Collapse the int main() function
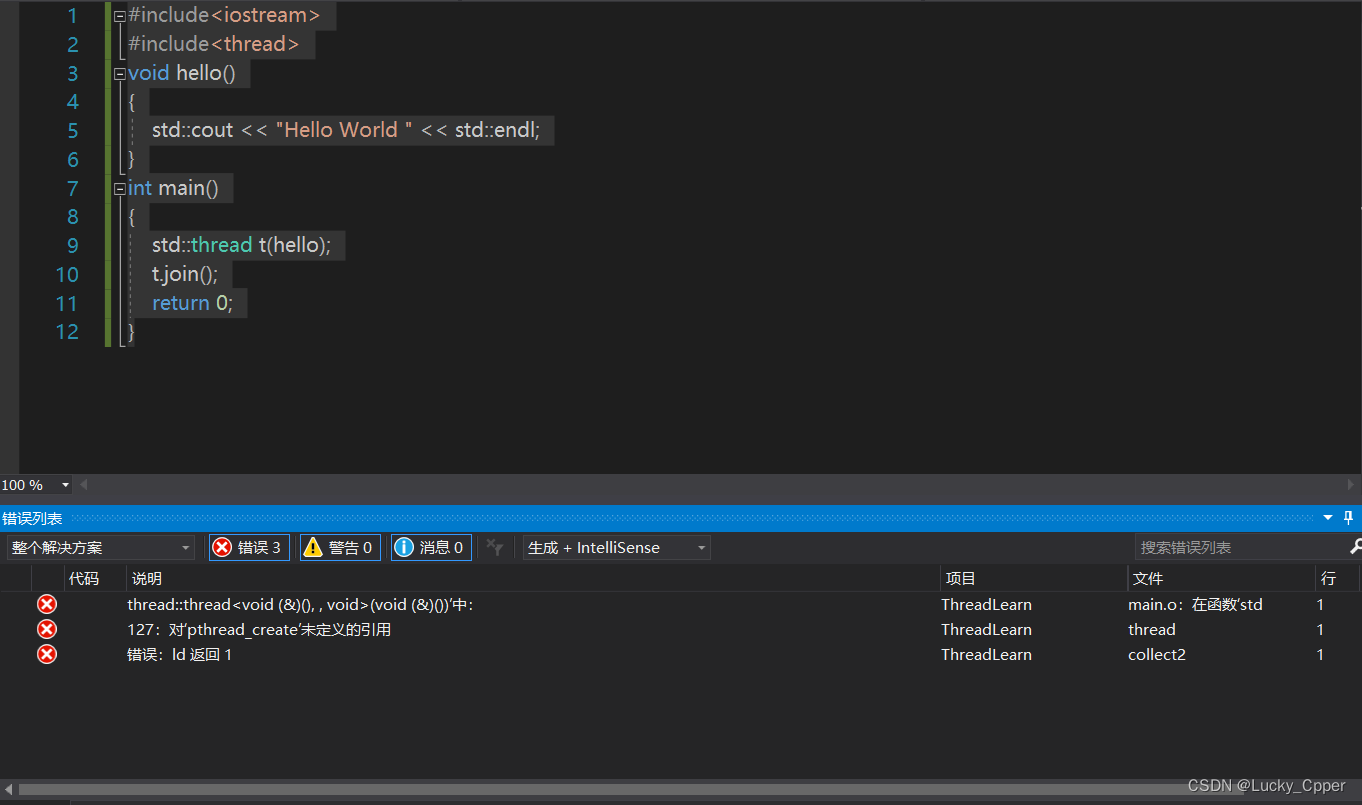Image resolution: width=1362 pixels, height=805 pixels. pyautogui.click(x=120, y=189)
